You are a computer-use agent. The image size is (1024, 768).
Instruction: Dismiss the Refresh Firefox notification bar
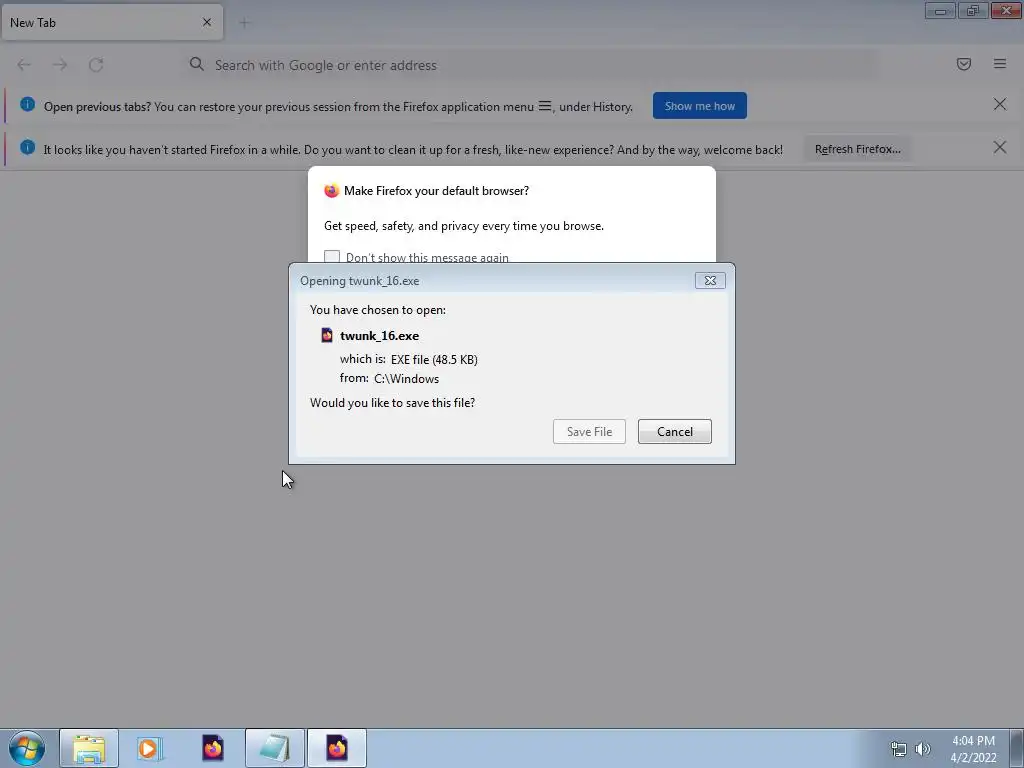click(x=999, y=148)
